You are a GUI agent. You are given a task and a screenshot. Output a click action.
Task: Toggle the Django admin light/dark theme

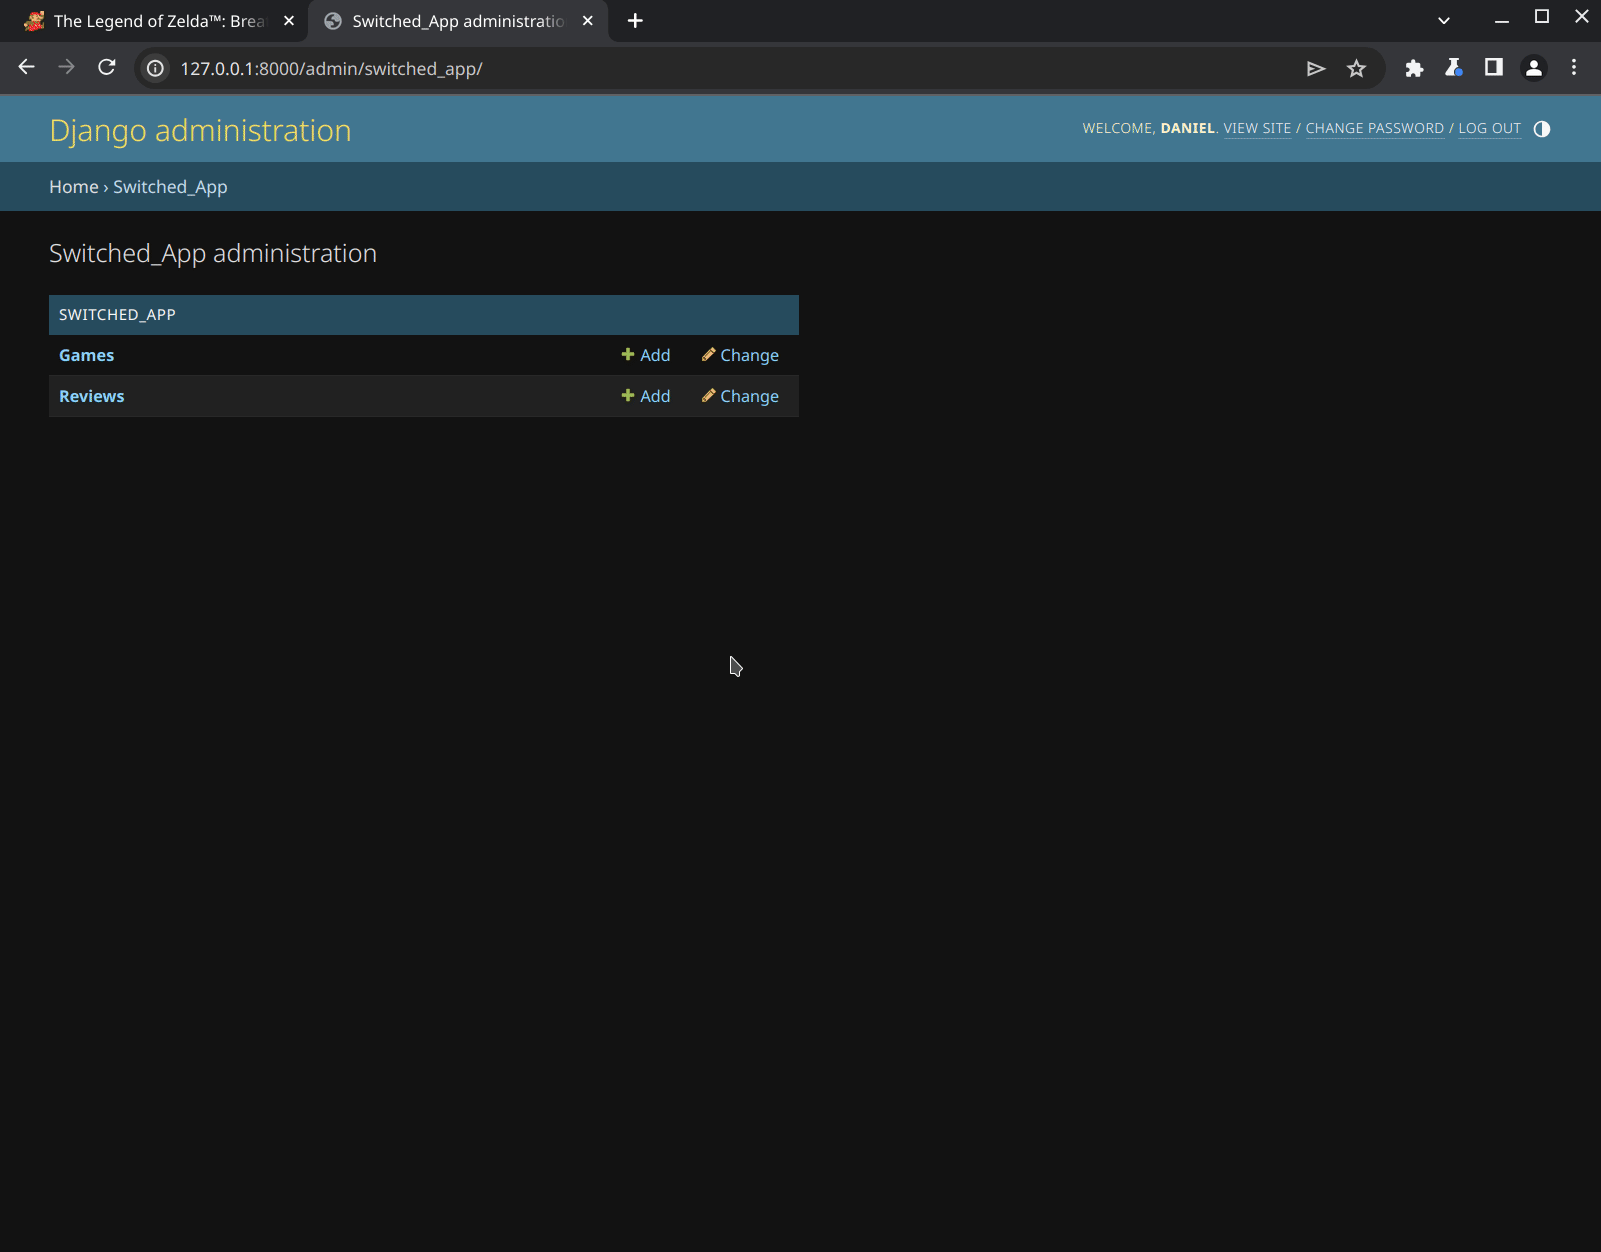pos(1541,129)
